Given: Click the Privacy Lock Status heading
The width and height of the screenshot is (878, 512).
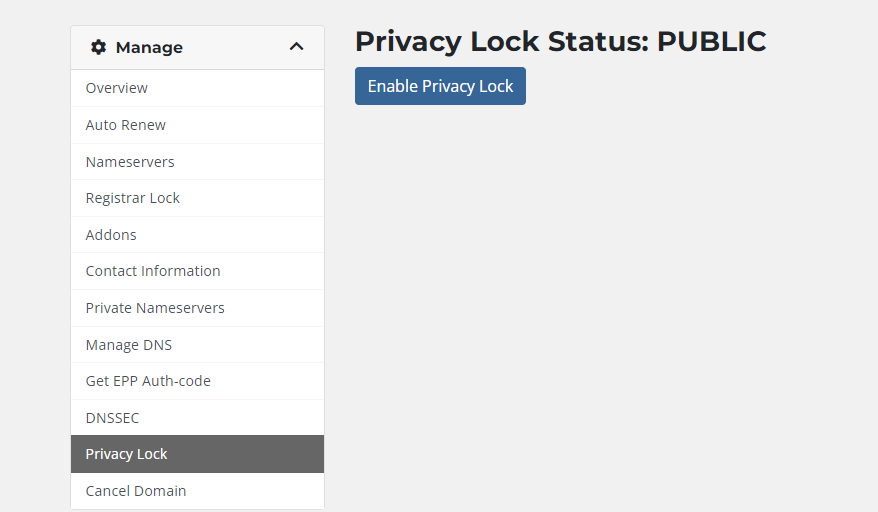Looking at the screenshot, I should pos(561,41).
